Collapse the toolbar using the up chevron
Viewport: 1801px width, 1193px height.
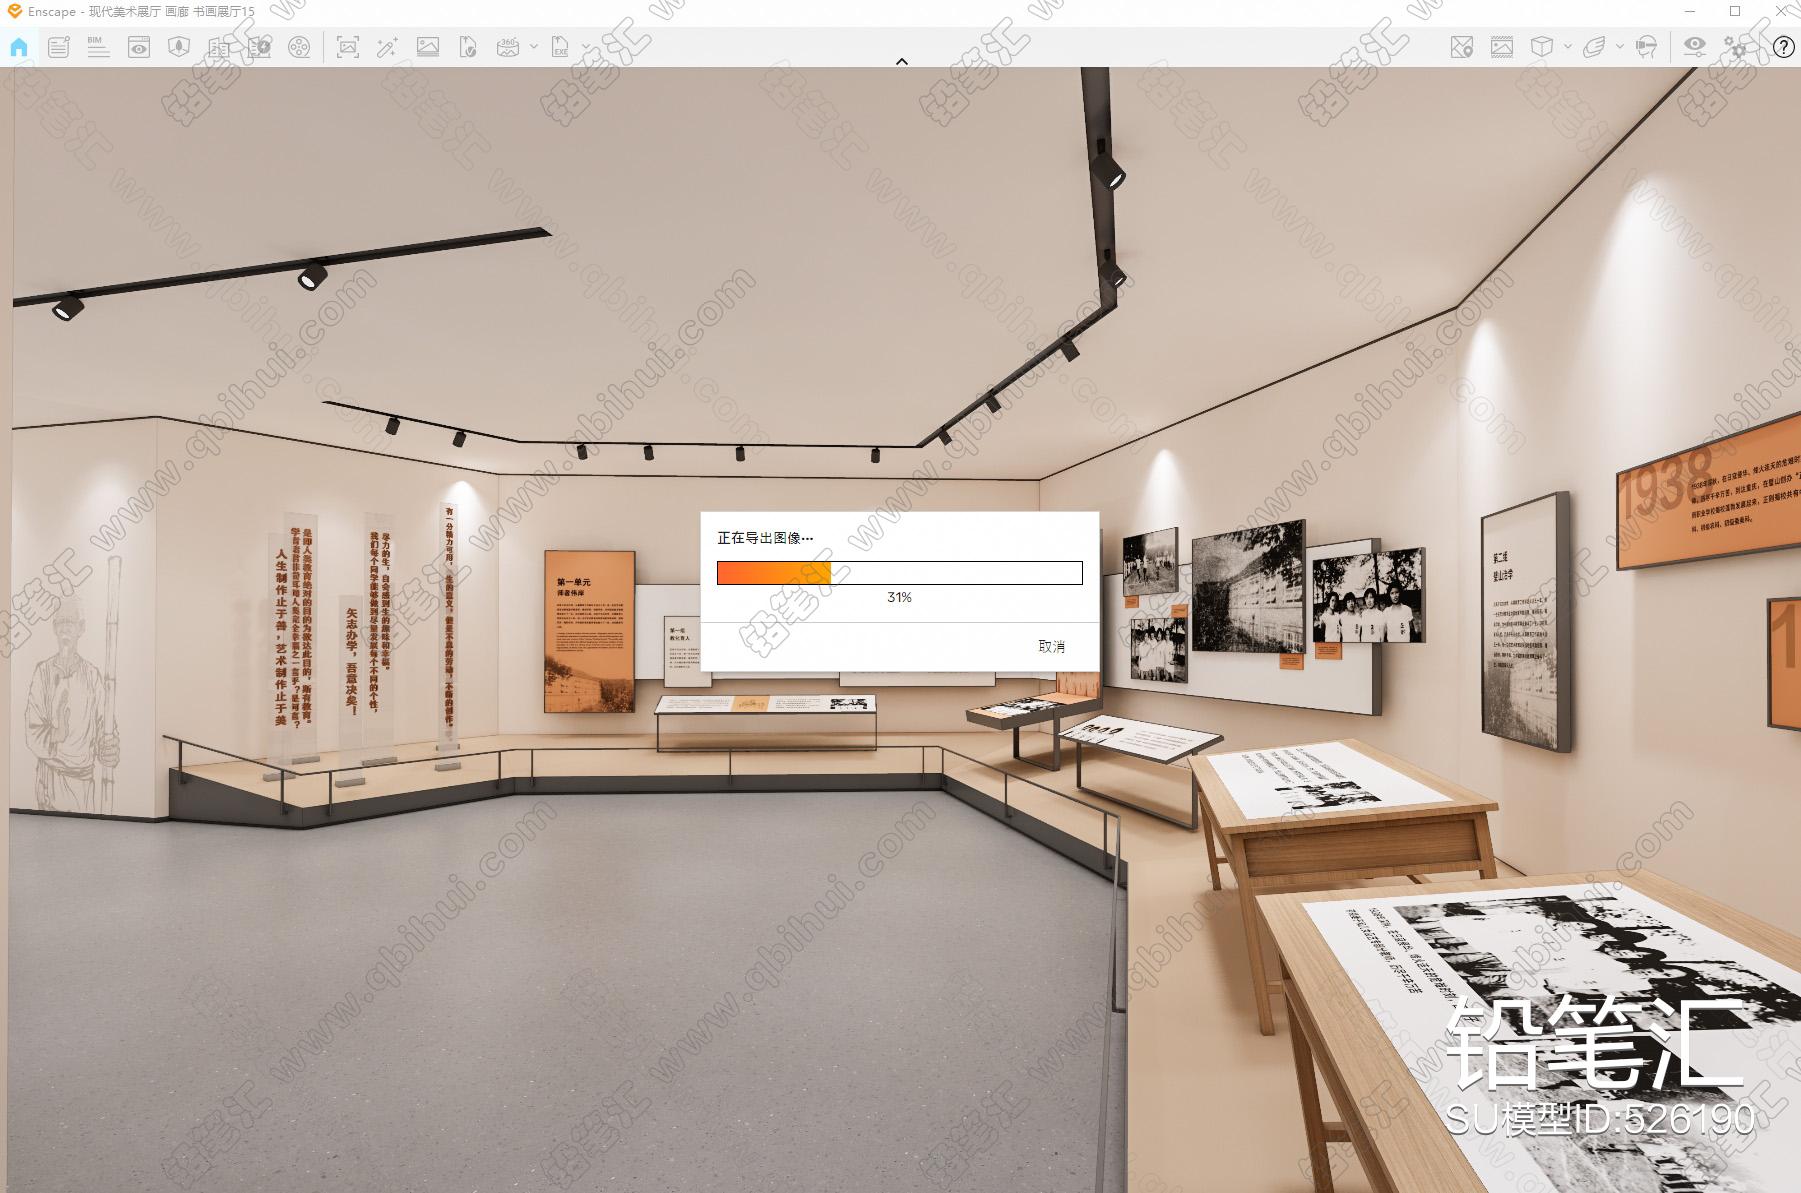click(x=901, y=61)
